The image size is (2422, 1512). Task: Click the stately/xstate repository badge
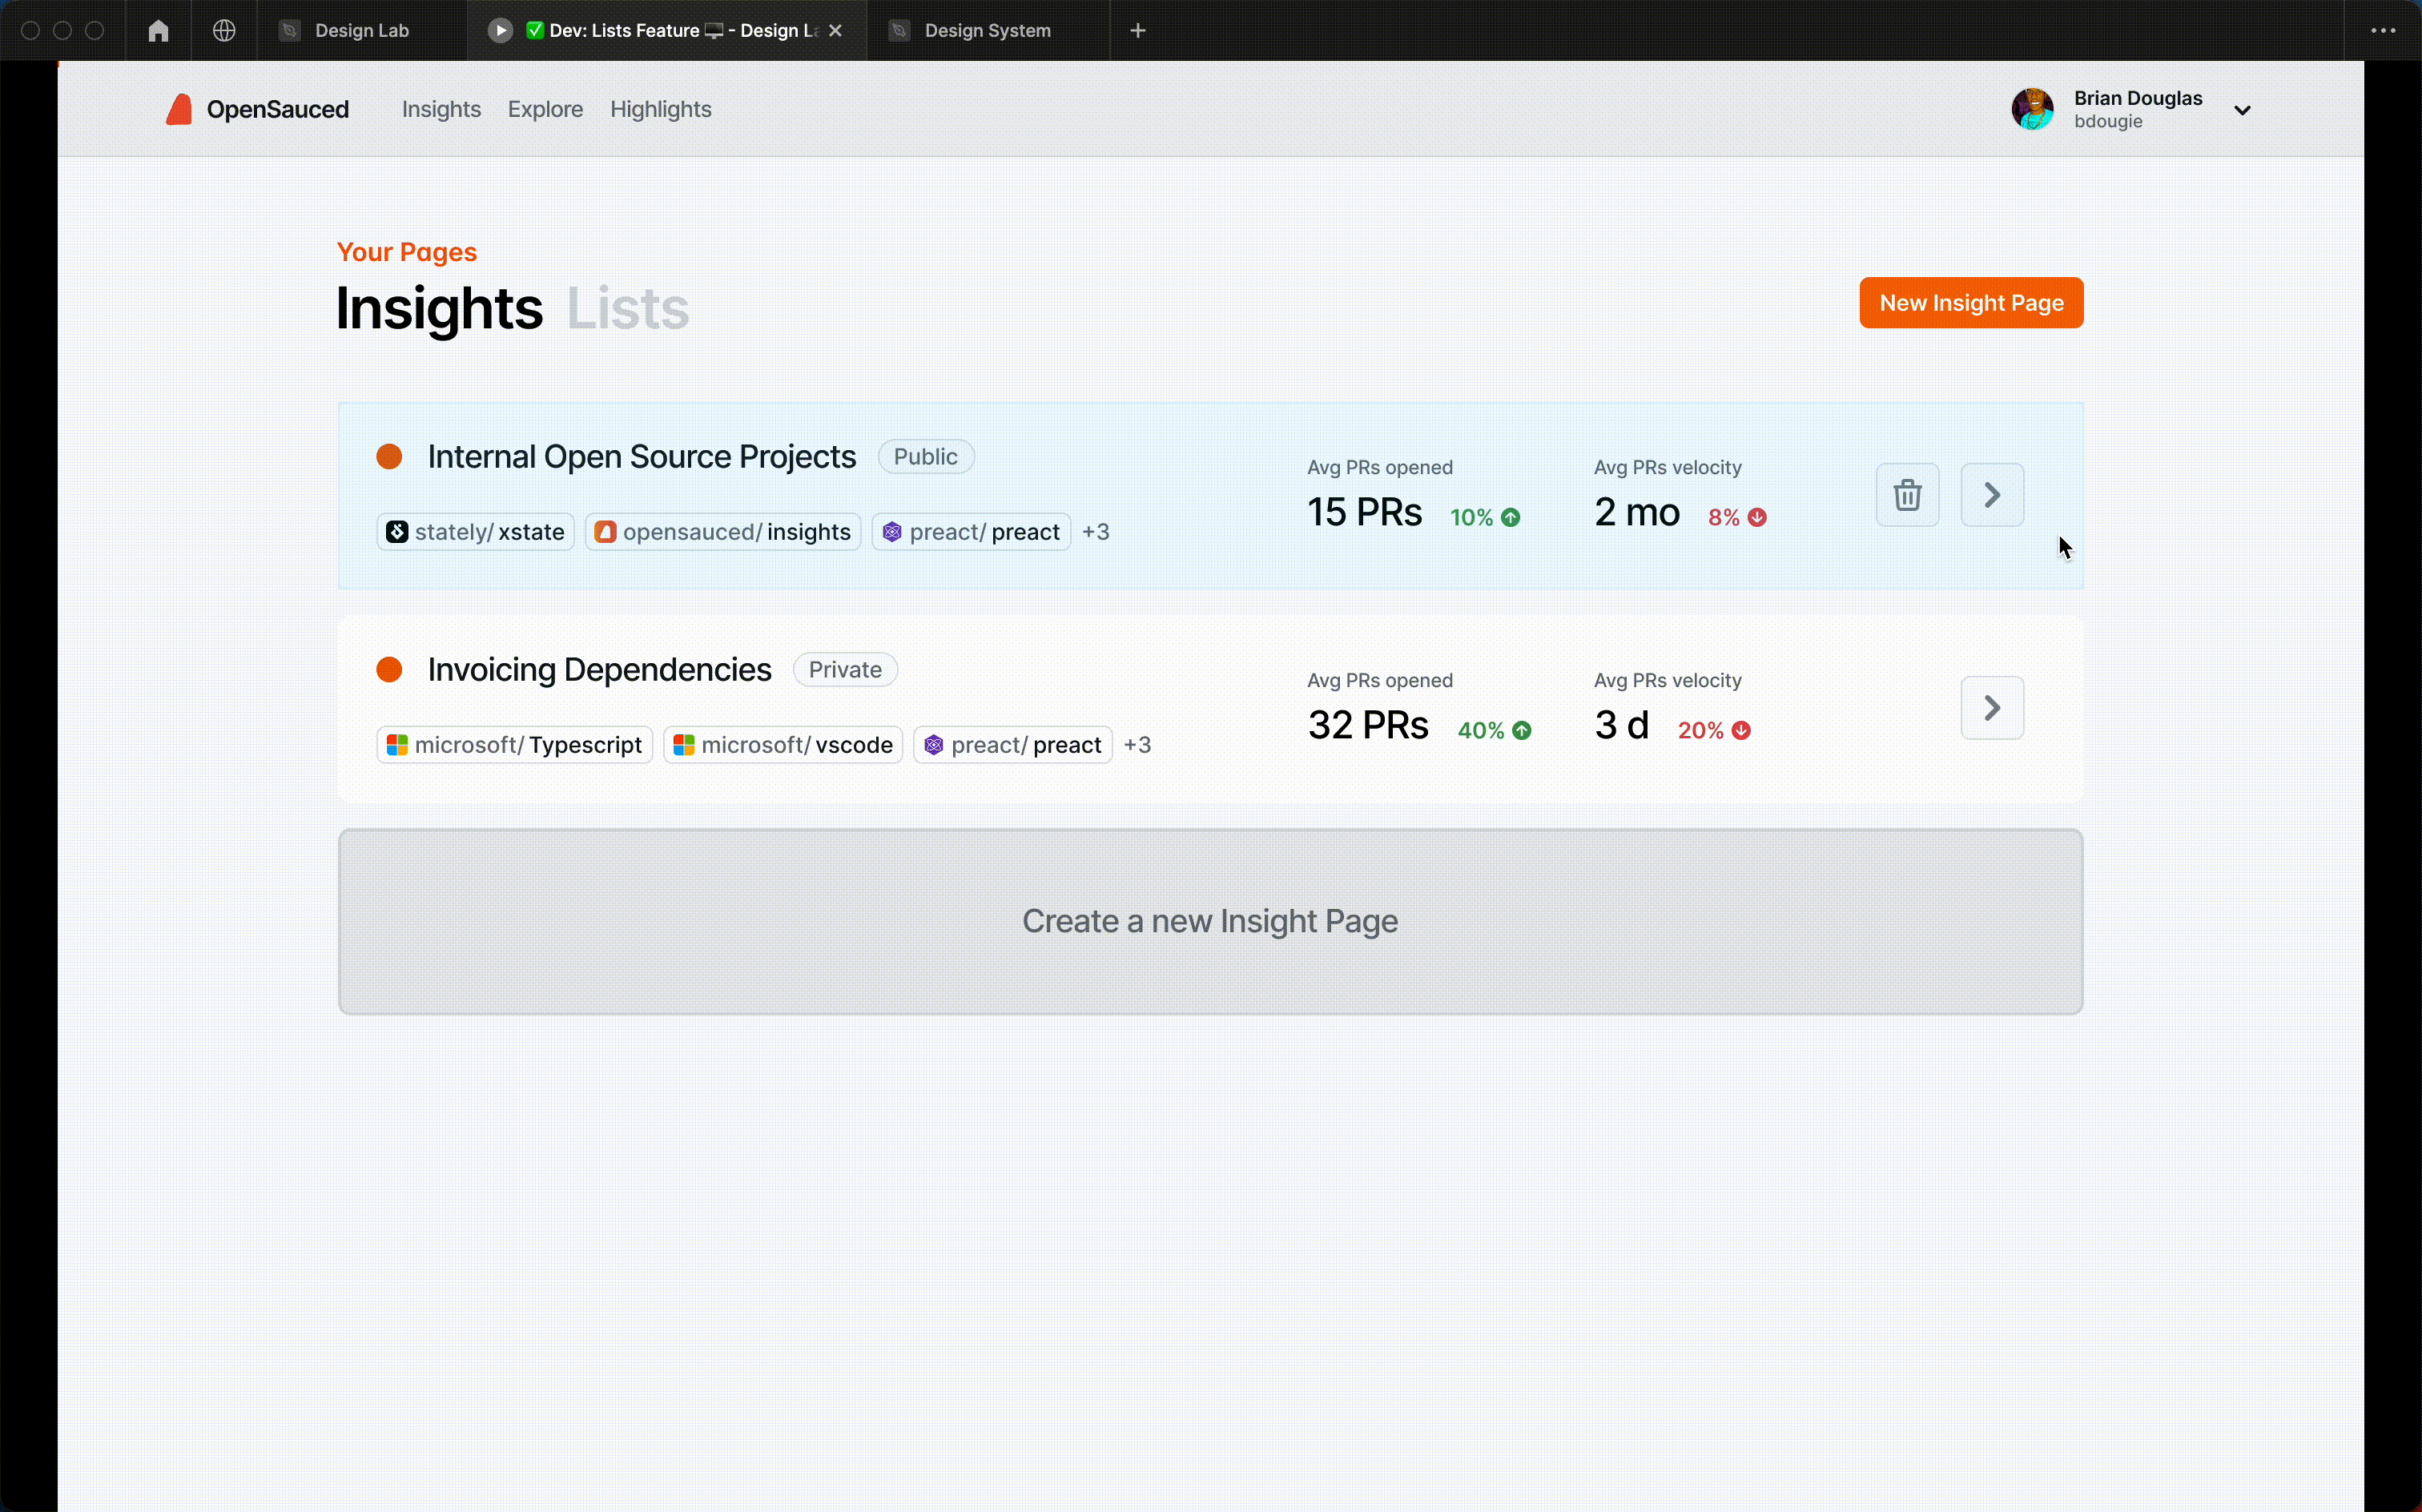click(x=475, y=531)
